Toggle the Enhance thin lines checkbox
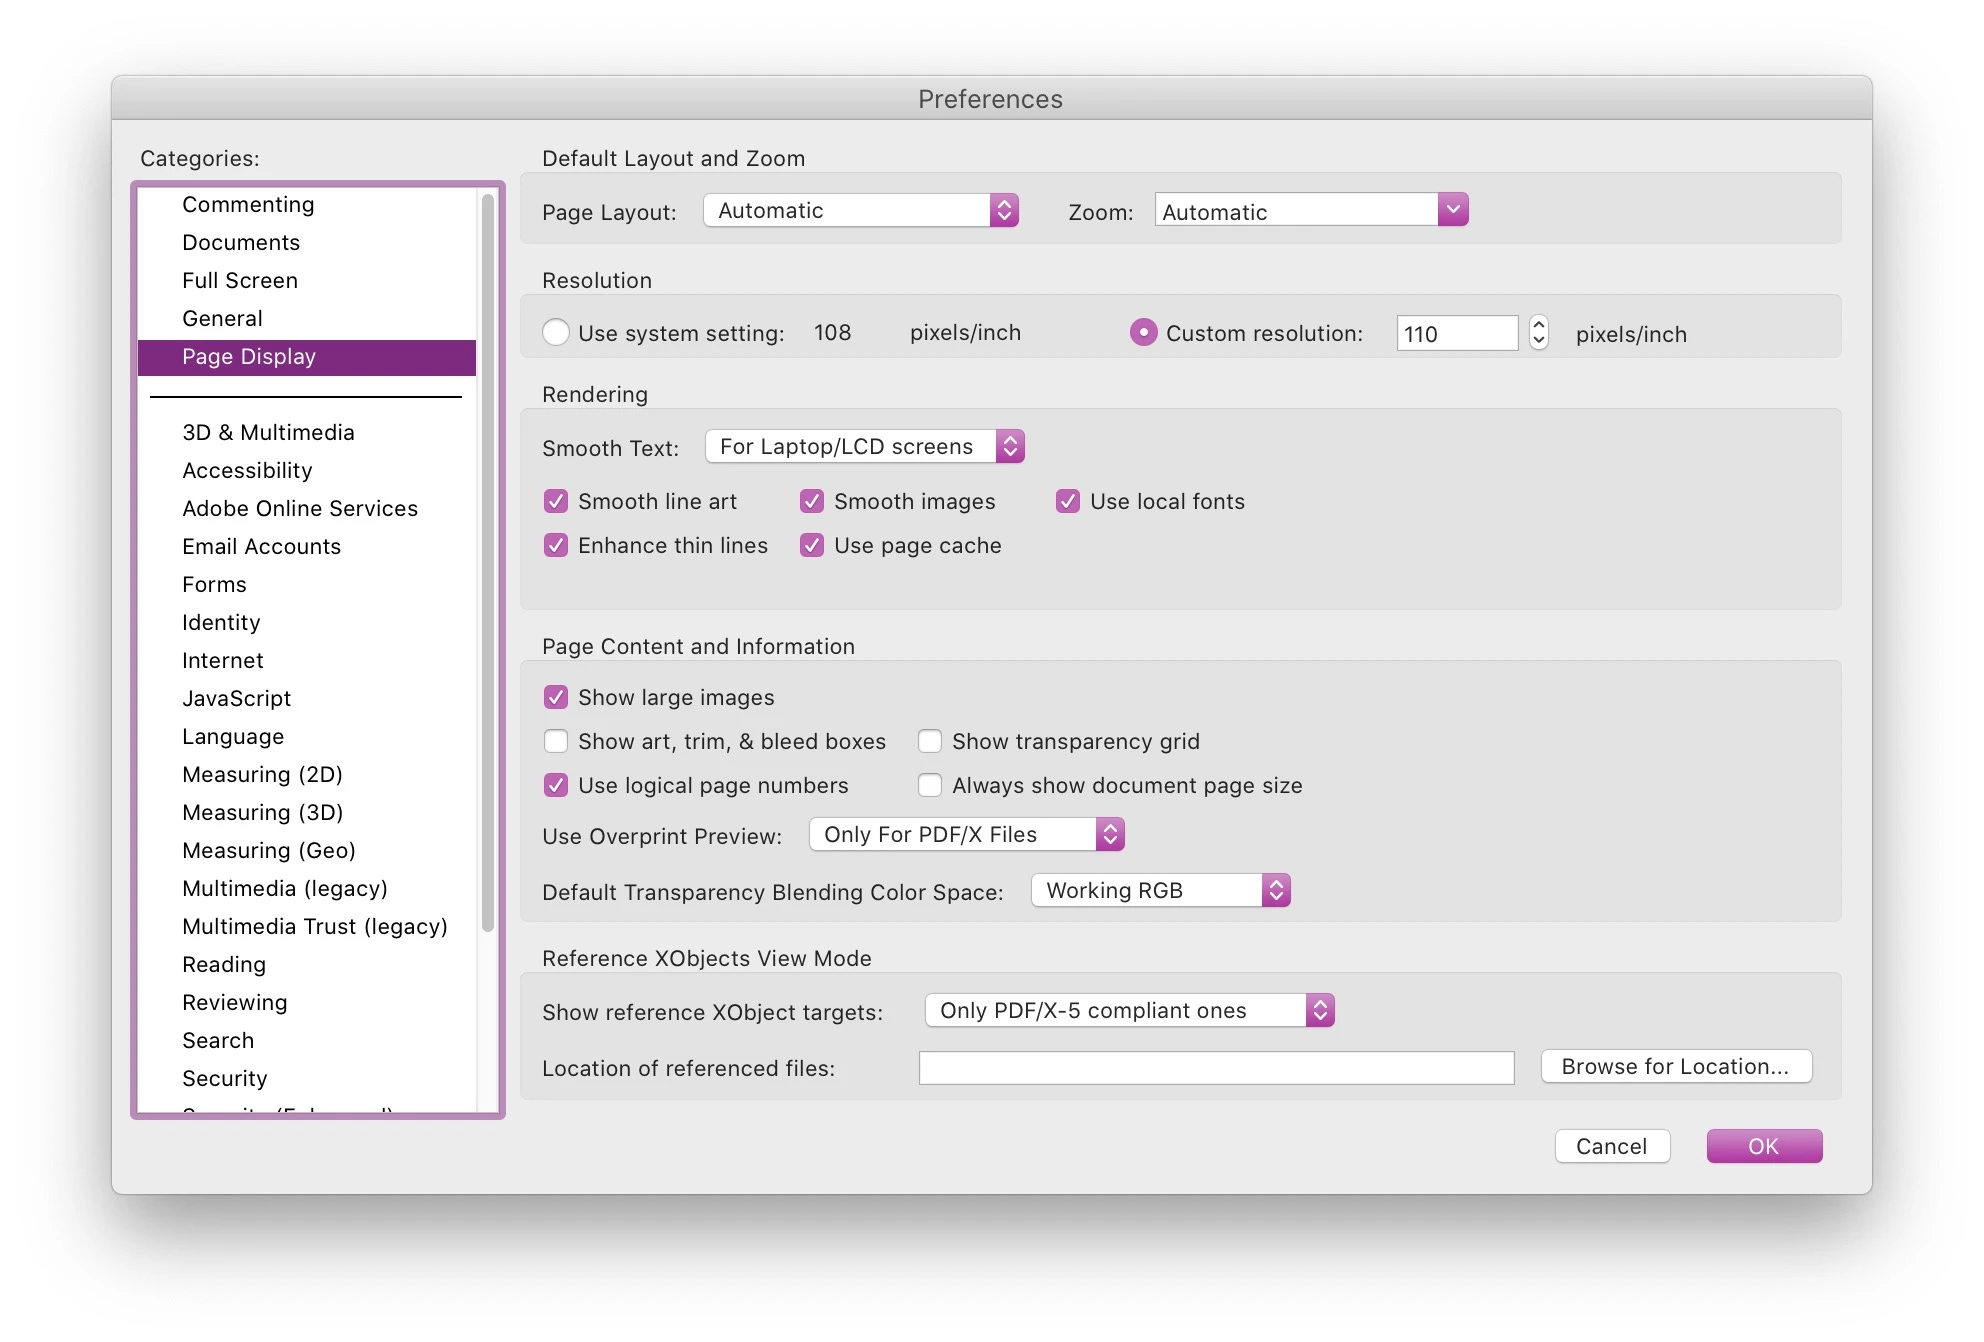 (x=556, y=546)
